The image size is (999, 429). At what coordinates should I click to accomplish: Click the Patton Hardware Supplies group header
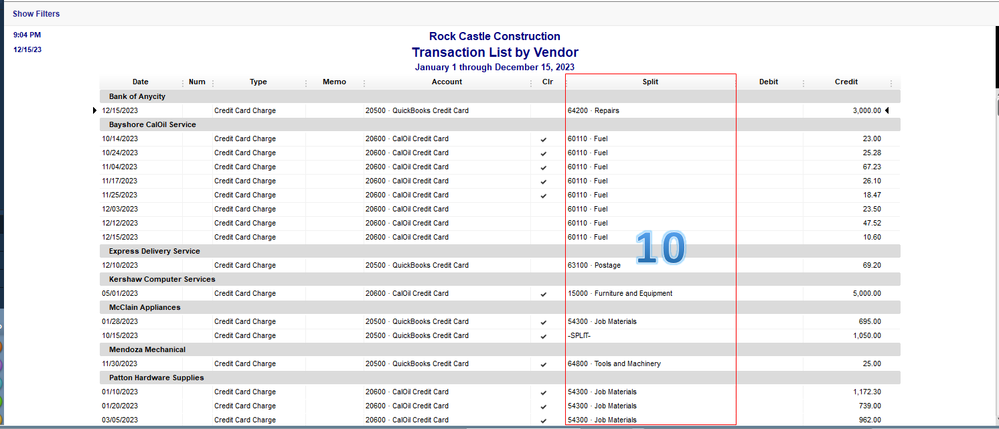pos(156,378)
